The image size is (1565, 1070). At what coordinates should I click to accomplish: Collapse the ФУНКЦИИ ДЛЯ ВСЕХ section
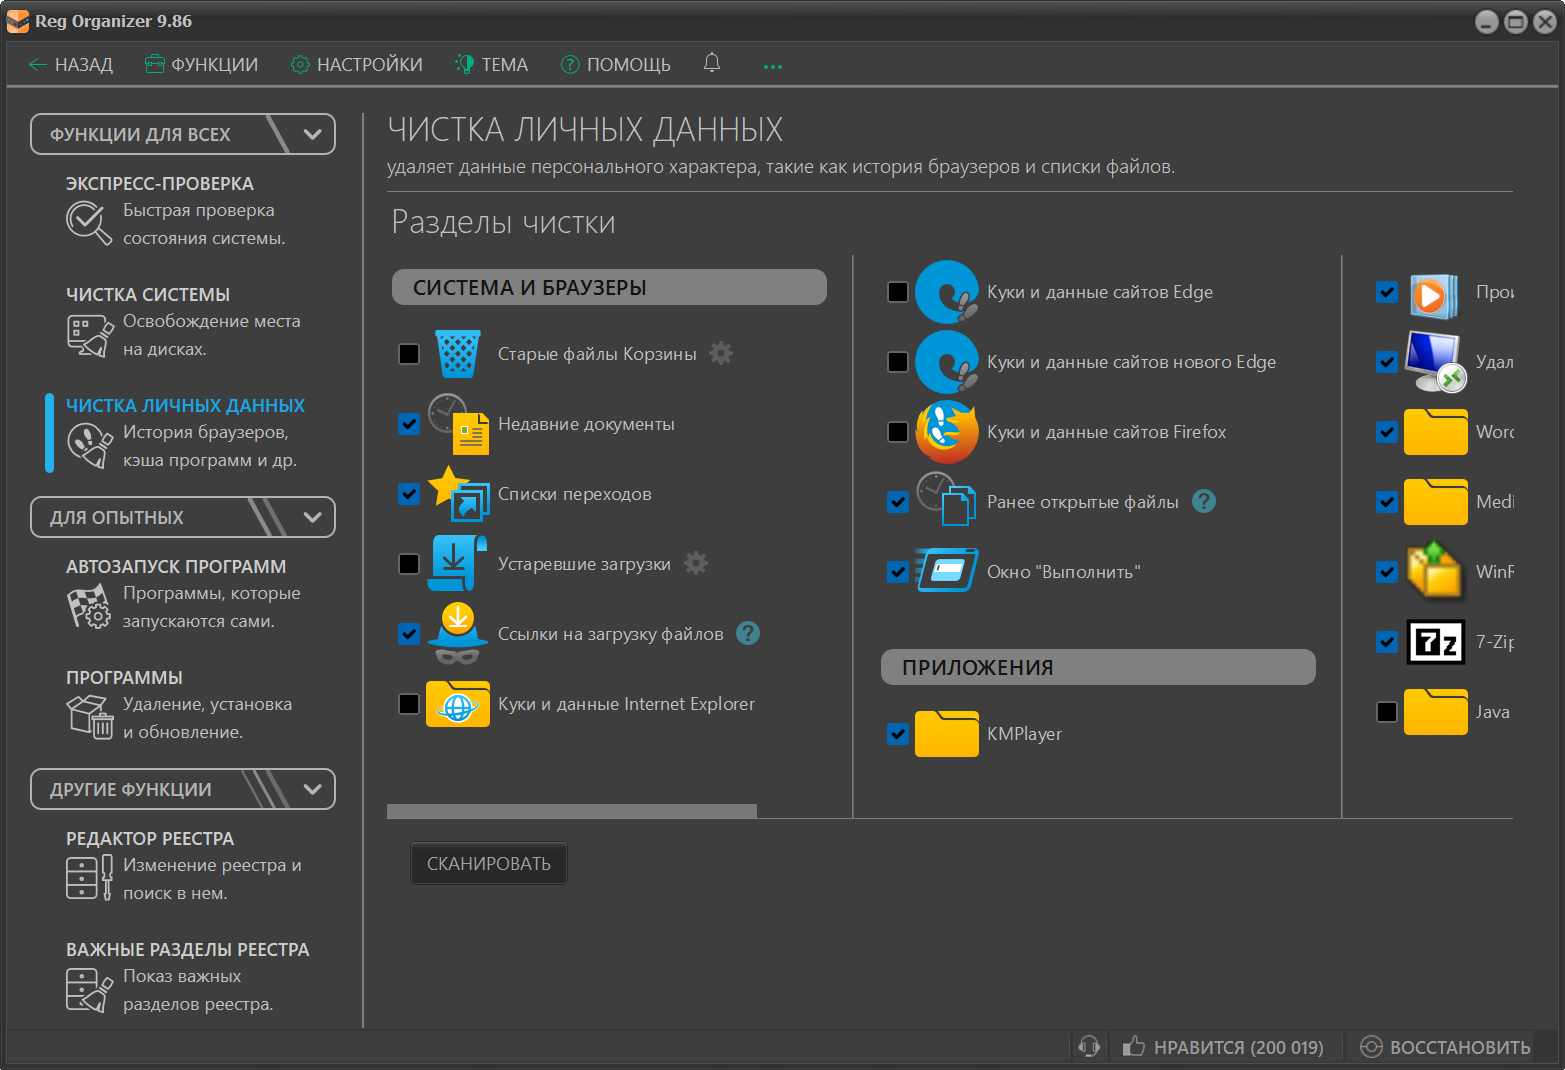[312, 134]
